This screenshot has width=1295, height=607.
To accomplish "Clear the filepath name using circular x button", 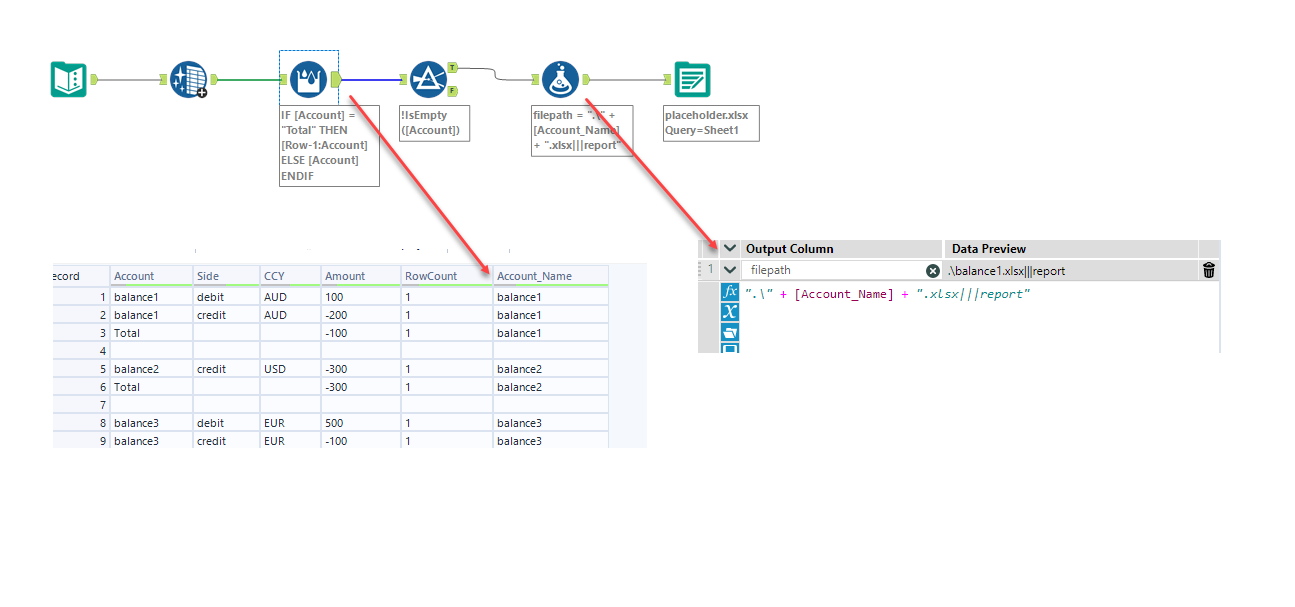I will [x=932, y=269].
